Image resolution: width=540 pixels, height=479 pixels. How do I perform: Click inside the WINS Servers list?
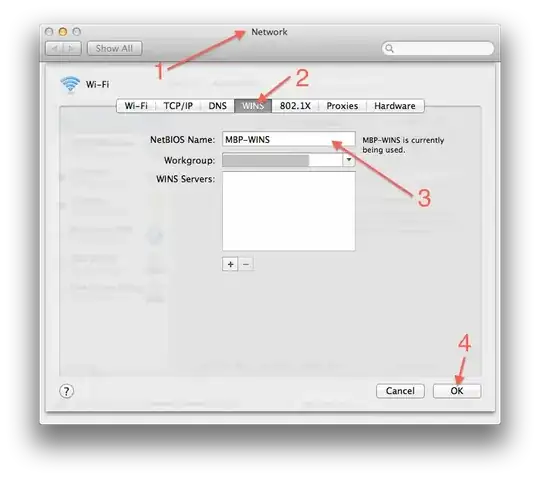(289, 211)
